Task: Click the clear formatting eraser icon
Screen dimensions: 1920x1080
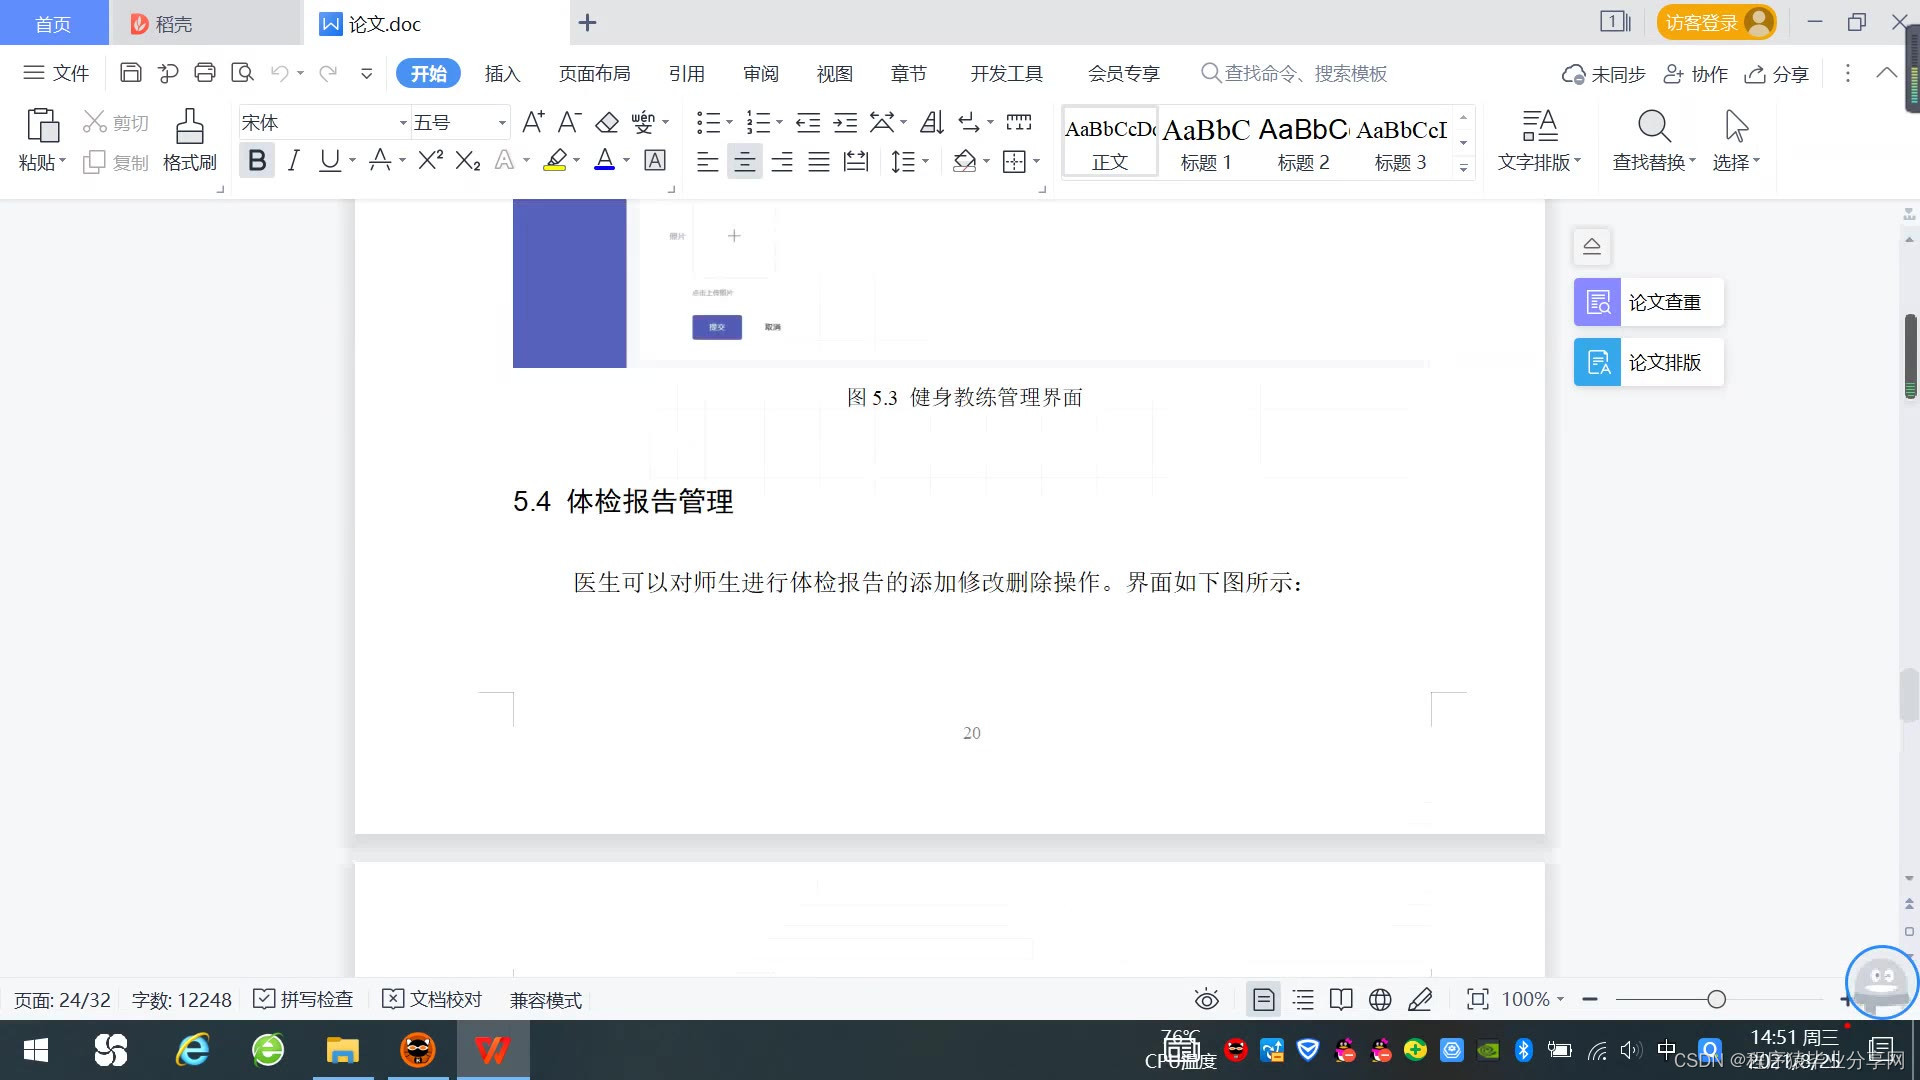Action: point(607,123)
